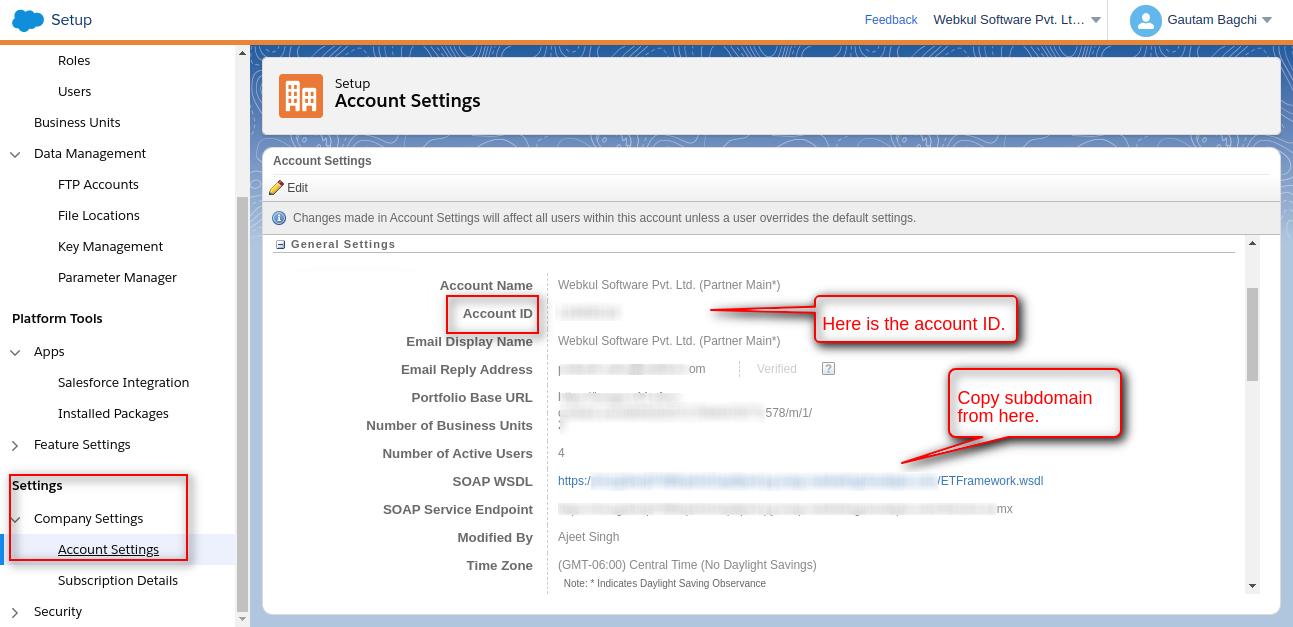
Task: Click Data Management label
Action: [x=90, y=153]
